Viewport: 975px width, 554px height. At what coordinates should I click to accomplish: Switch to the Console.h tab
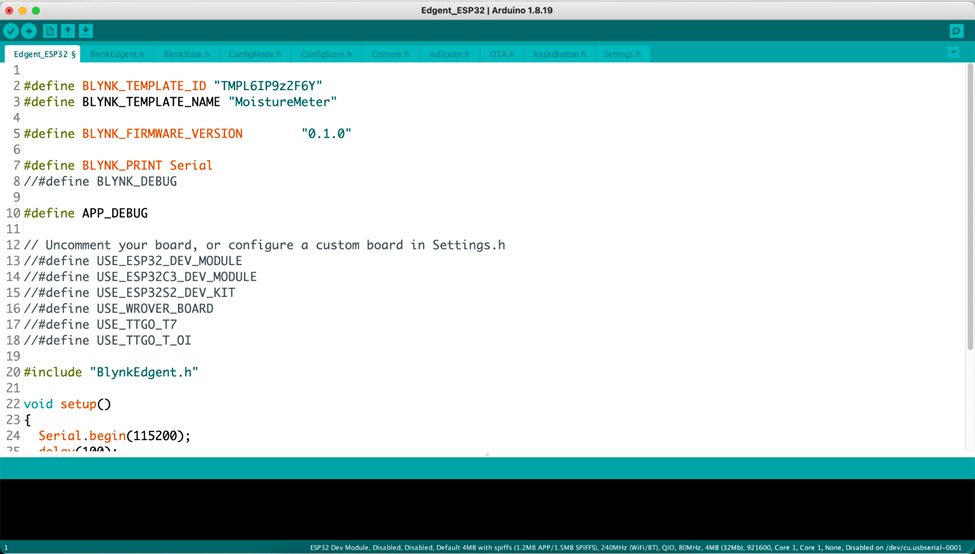pyautogui.click(x=390, y=54)
